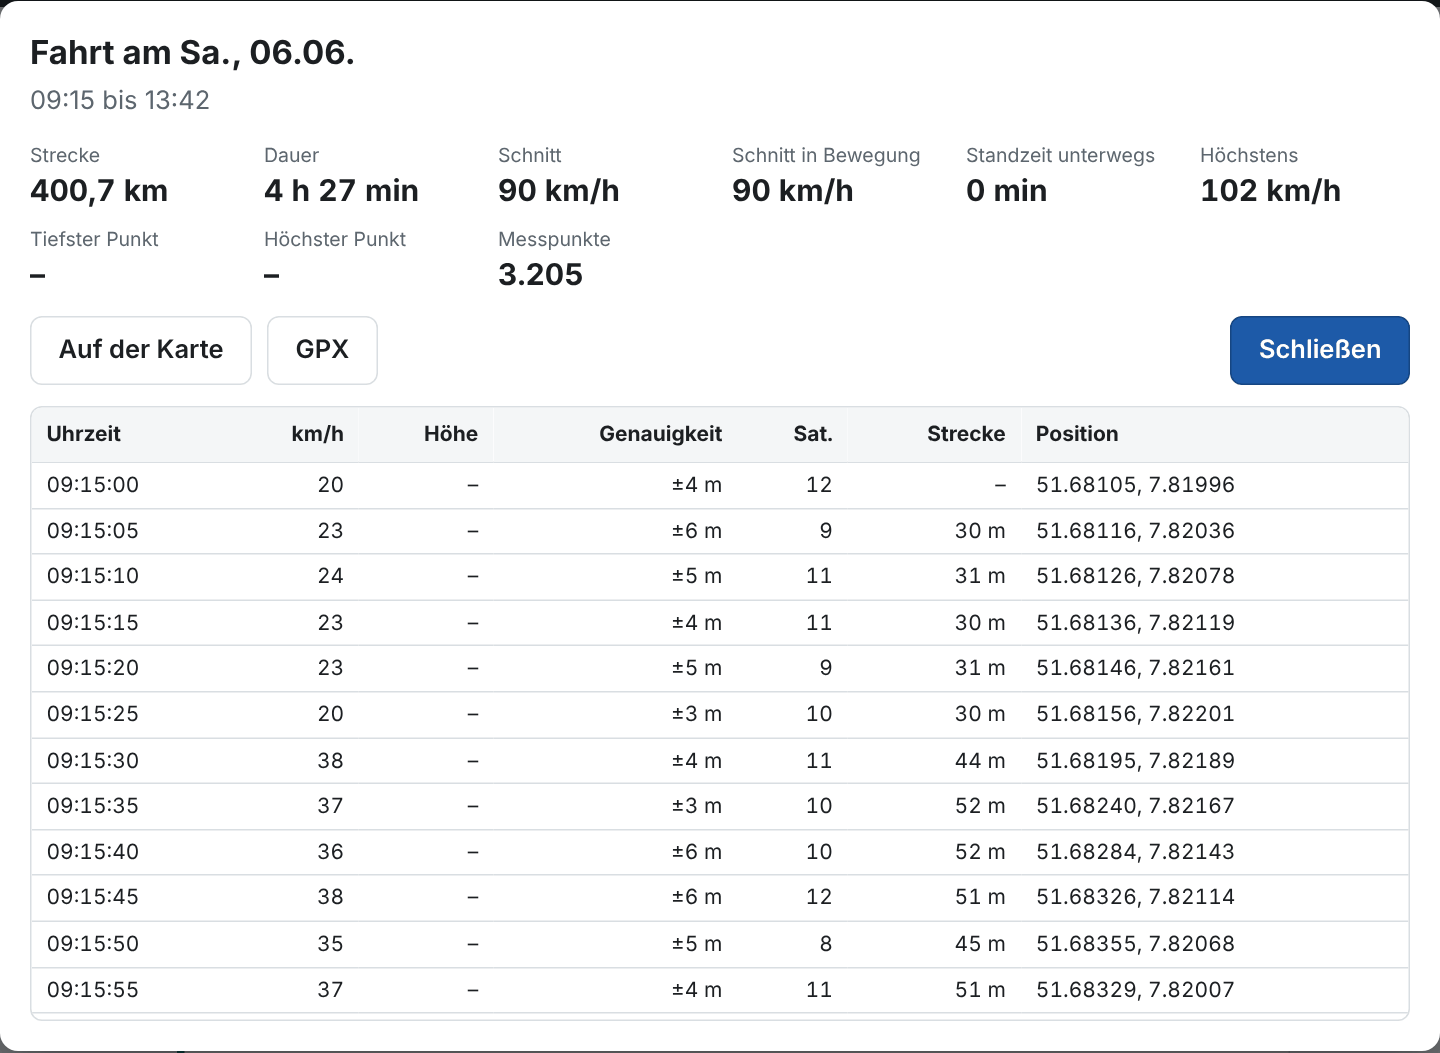Click the Sat. column header

[813, 434]
